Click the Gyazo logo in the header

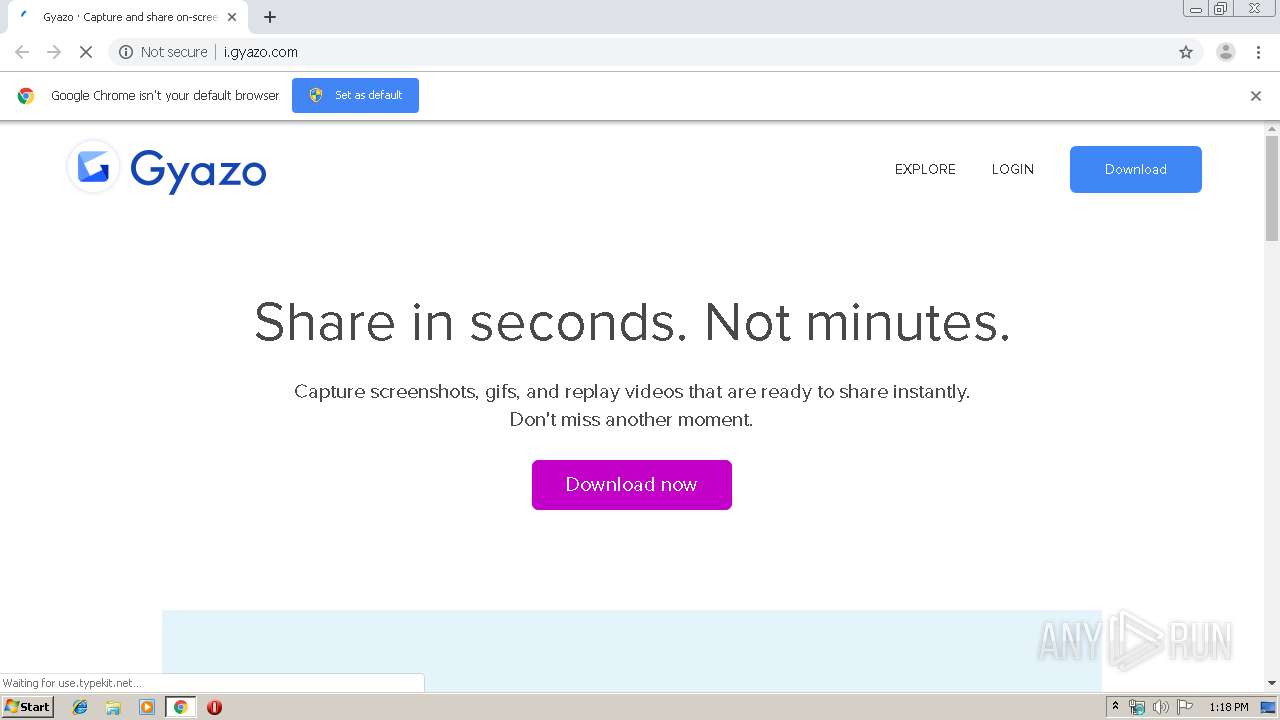pos(166,168)
